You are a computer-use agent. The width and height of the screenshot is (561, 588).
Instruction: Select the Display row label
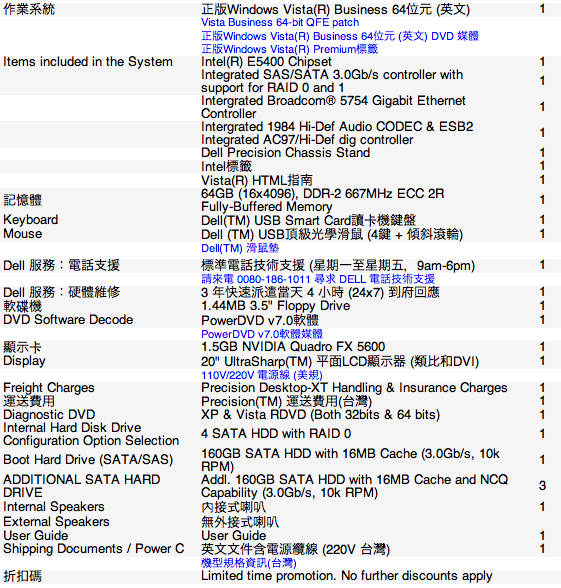24,361
